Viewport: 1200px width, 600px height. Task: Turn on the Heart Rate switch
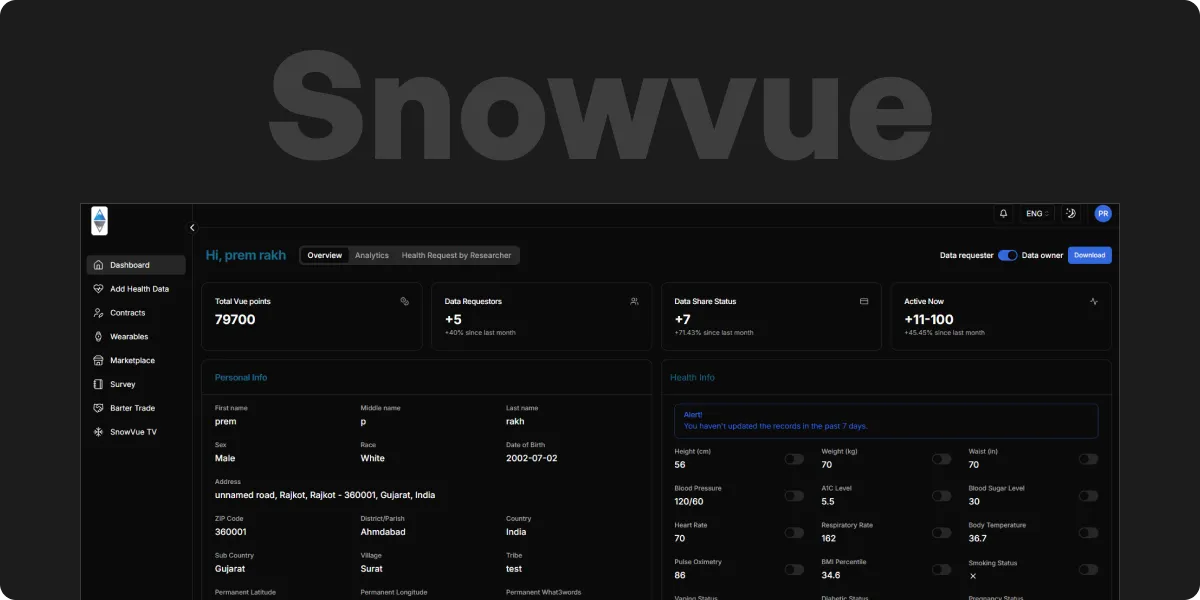point(794,533)
